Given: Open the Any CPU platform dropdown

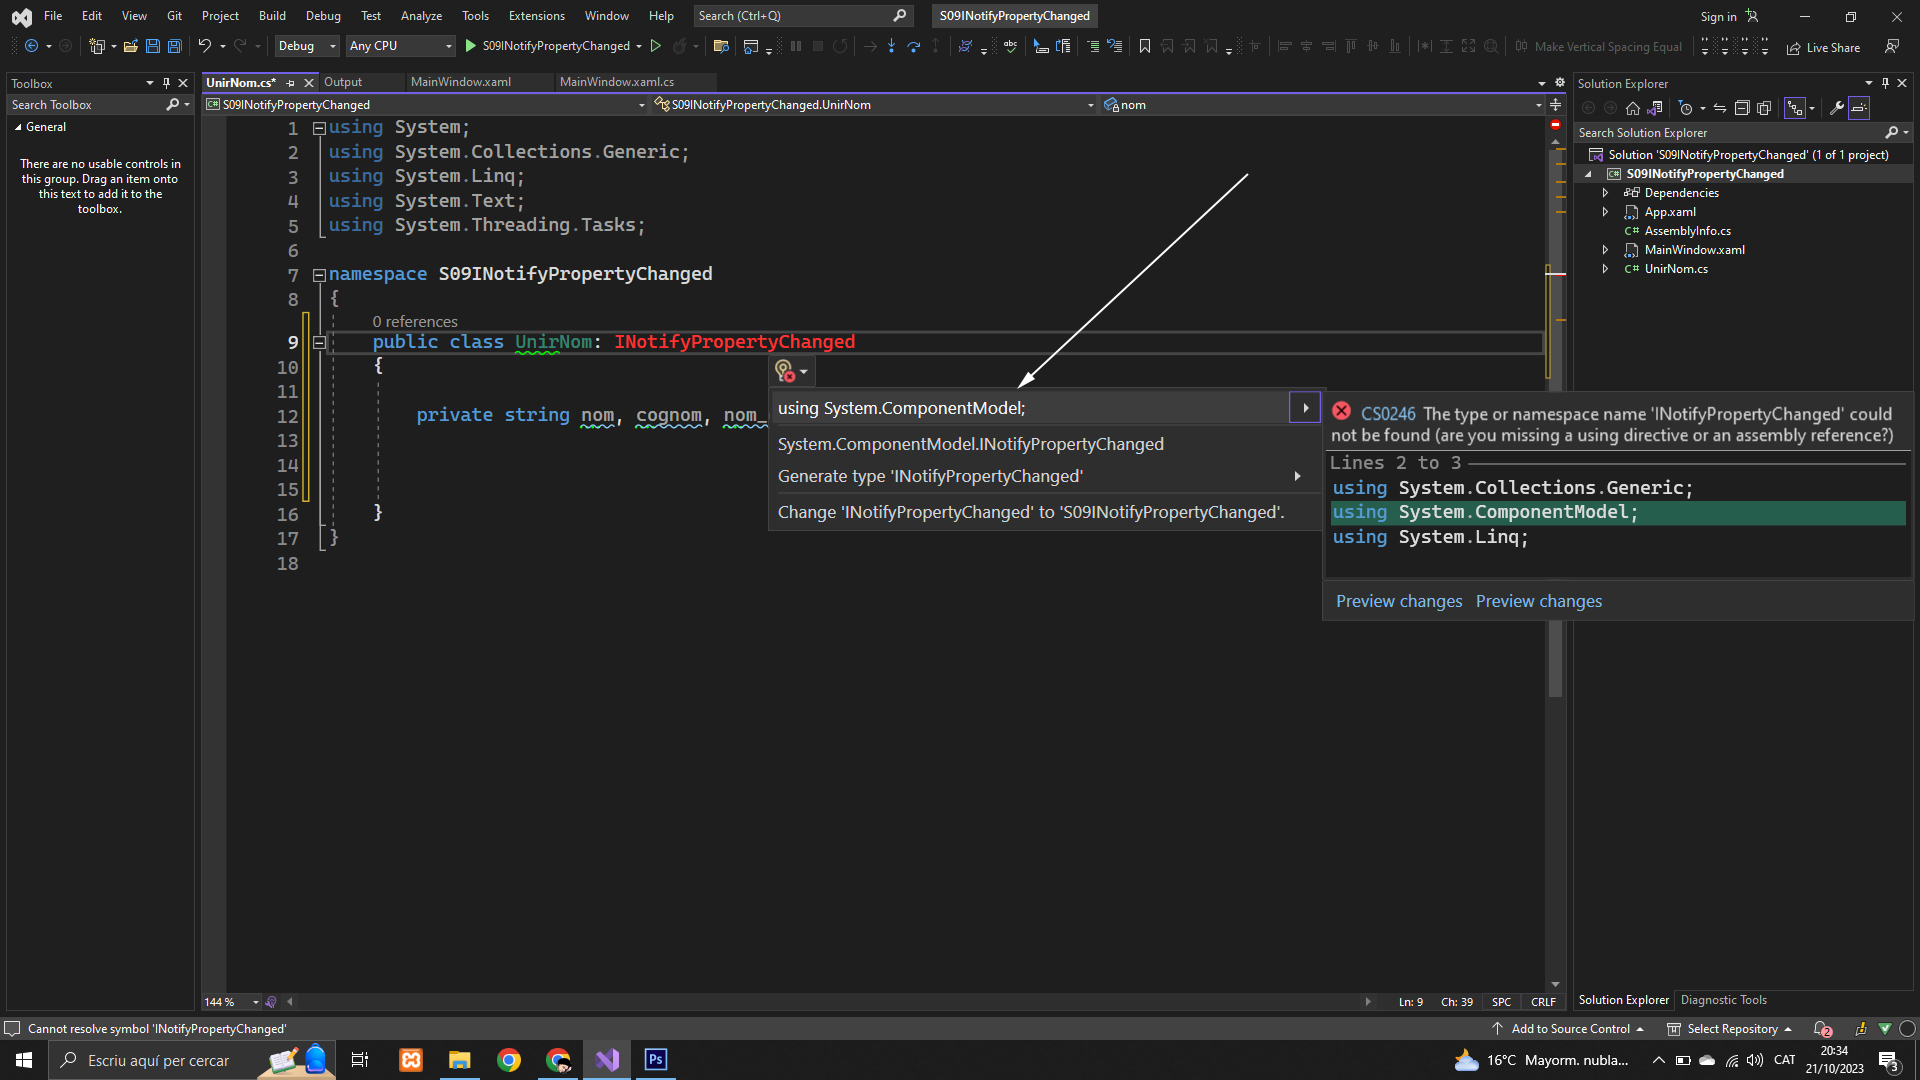Looking at the screenshot, I should coord(400,46).
